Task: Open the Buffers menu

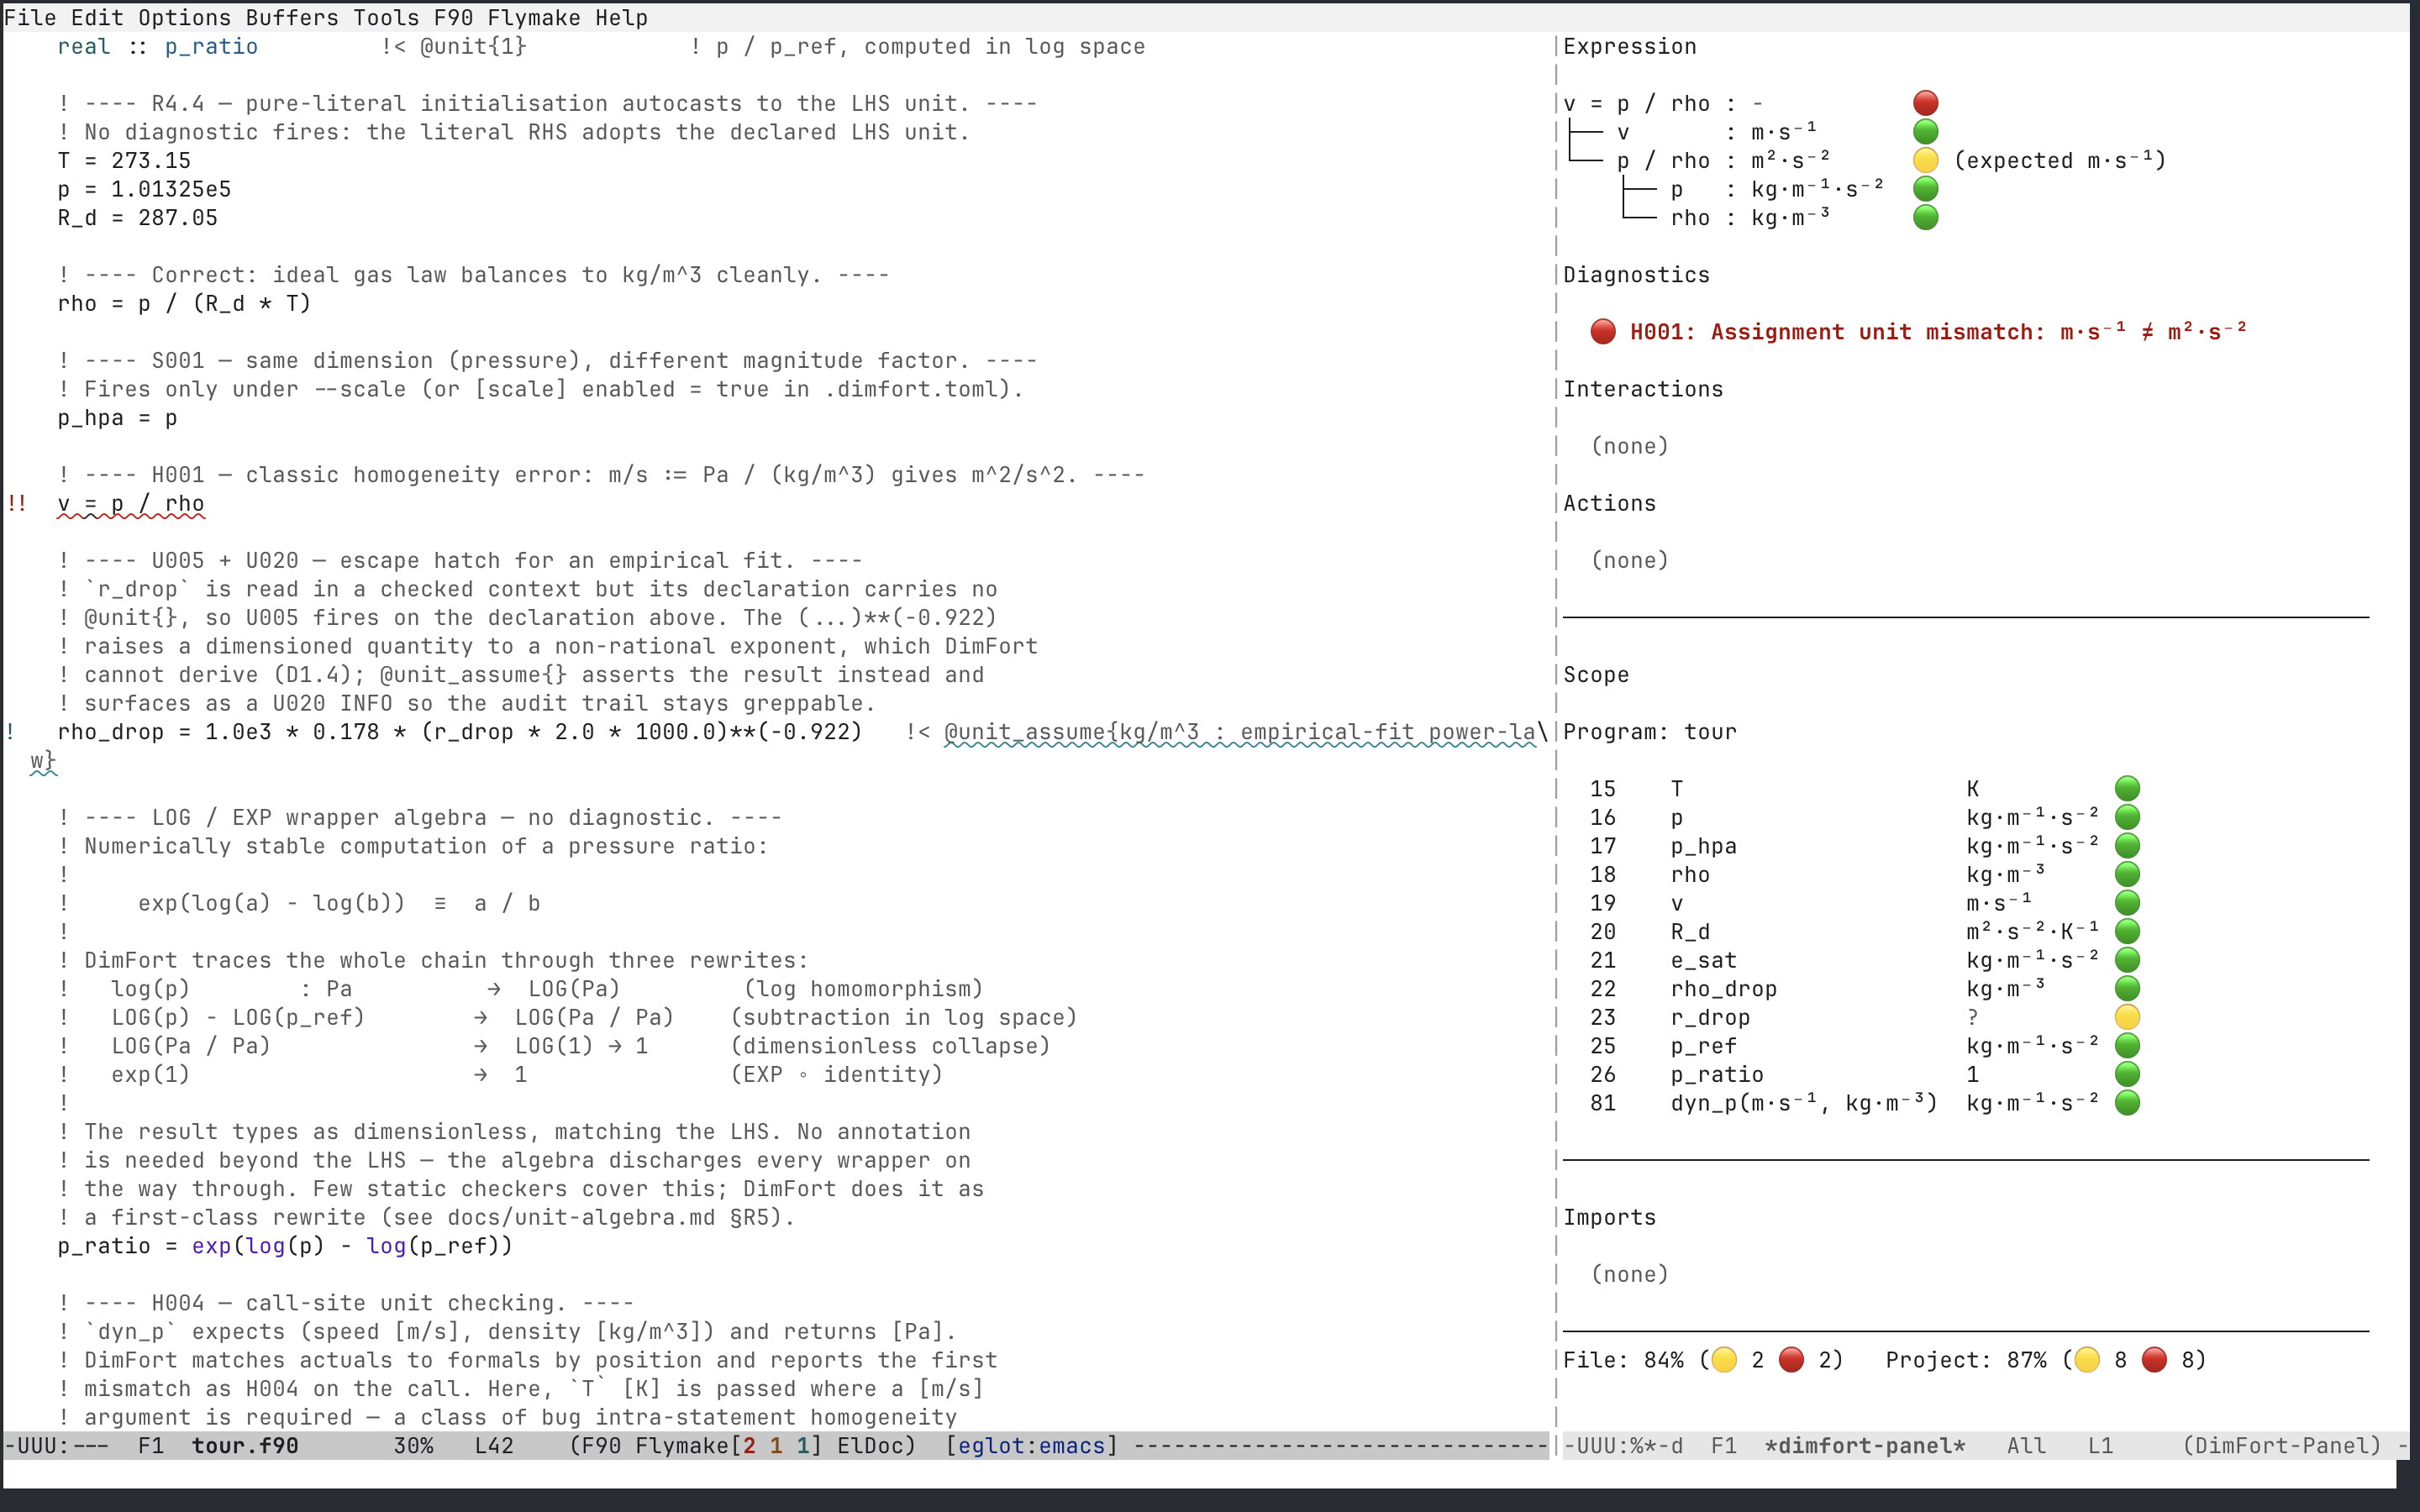Action: tap(292, 17)
